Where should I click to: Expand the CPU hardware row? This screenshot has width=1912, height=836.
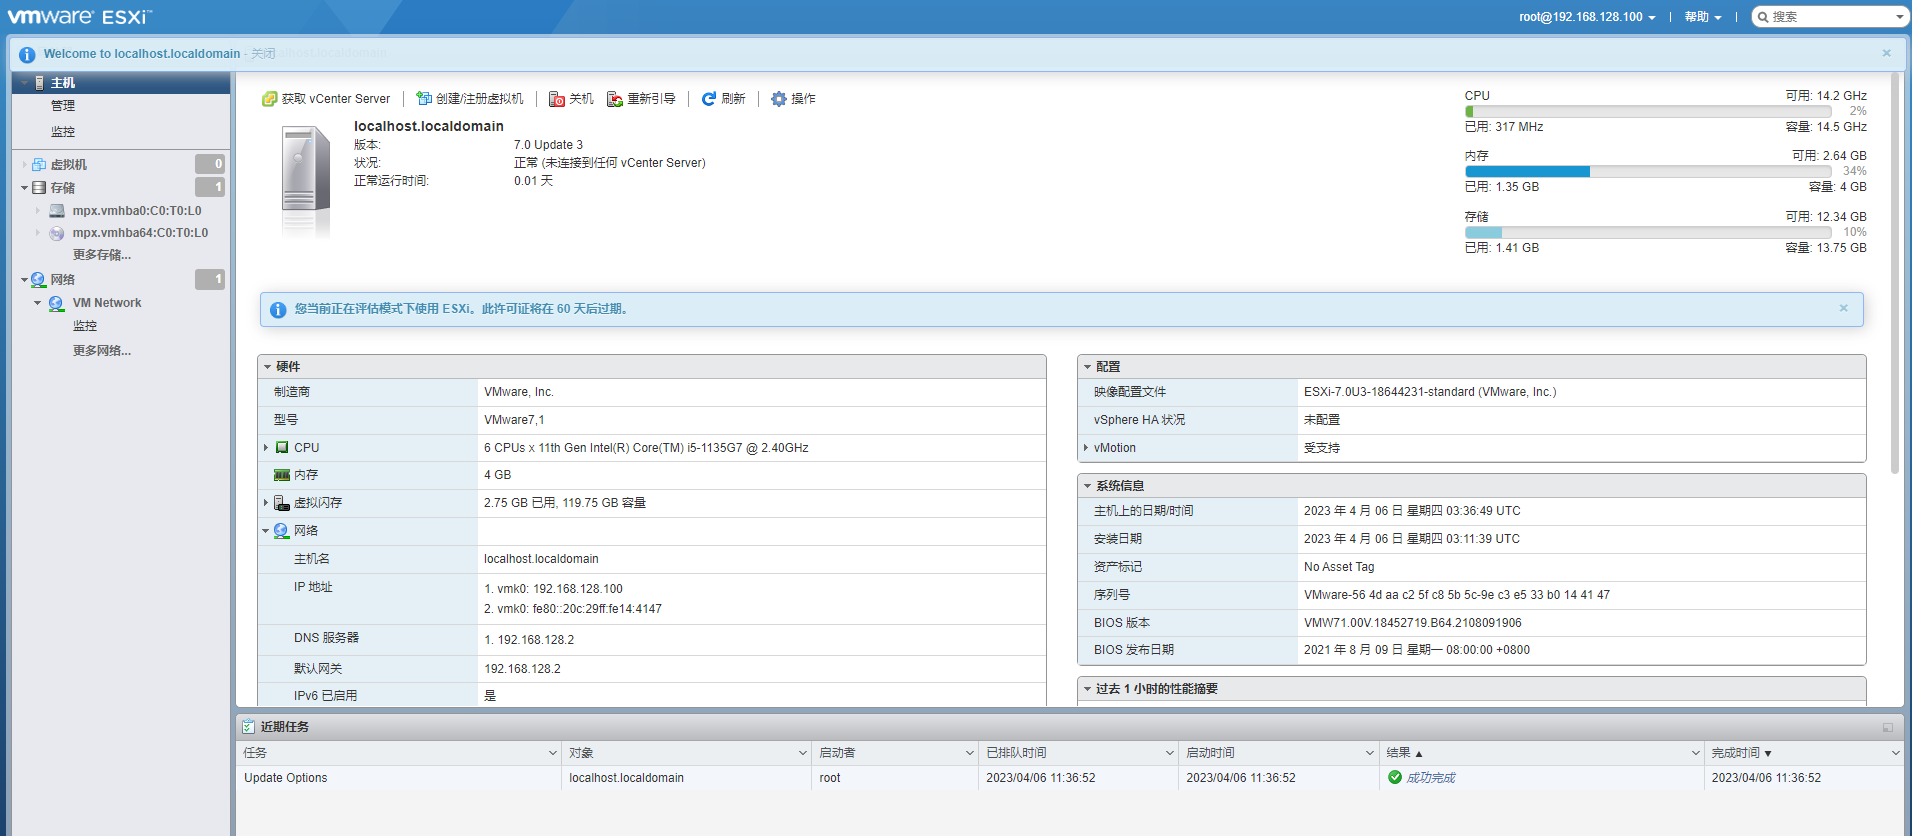coord(266,448)
